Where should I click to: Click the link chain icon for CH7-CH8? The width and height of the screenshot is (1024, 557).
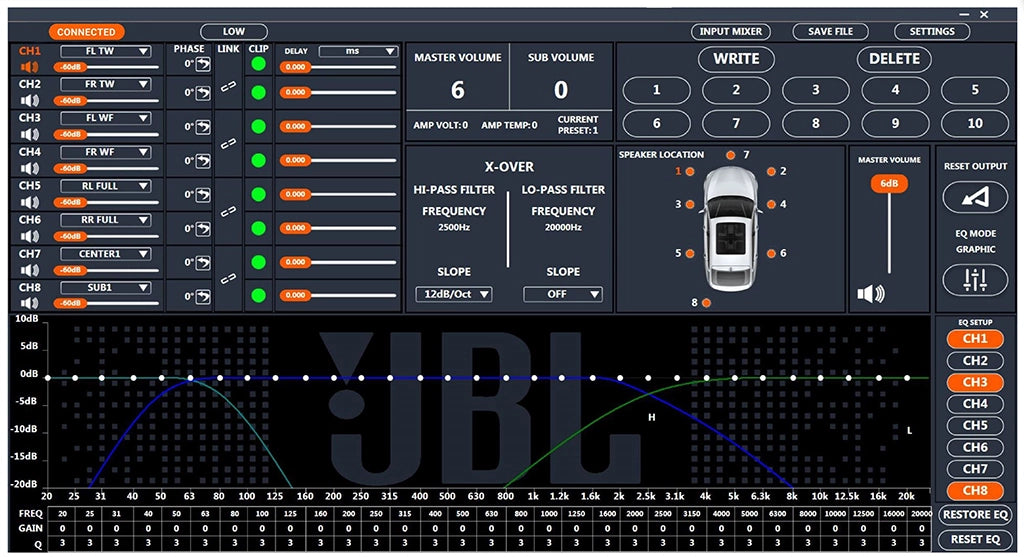click(228, 279)
